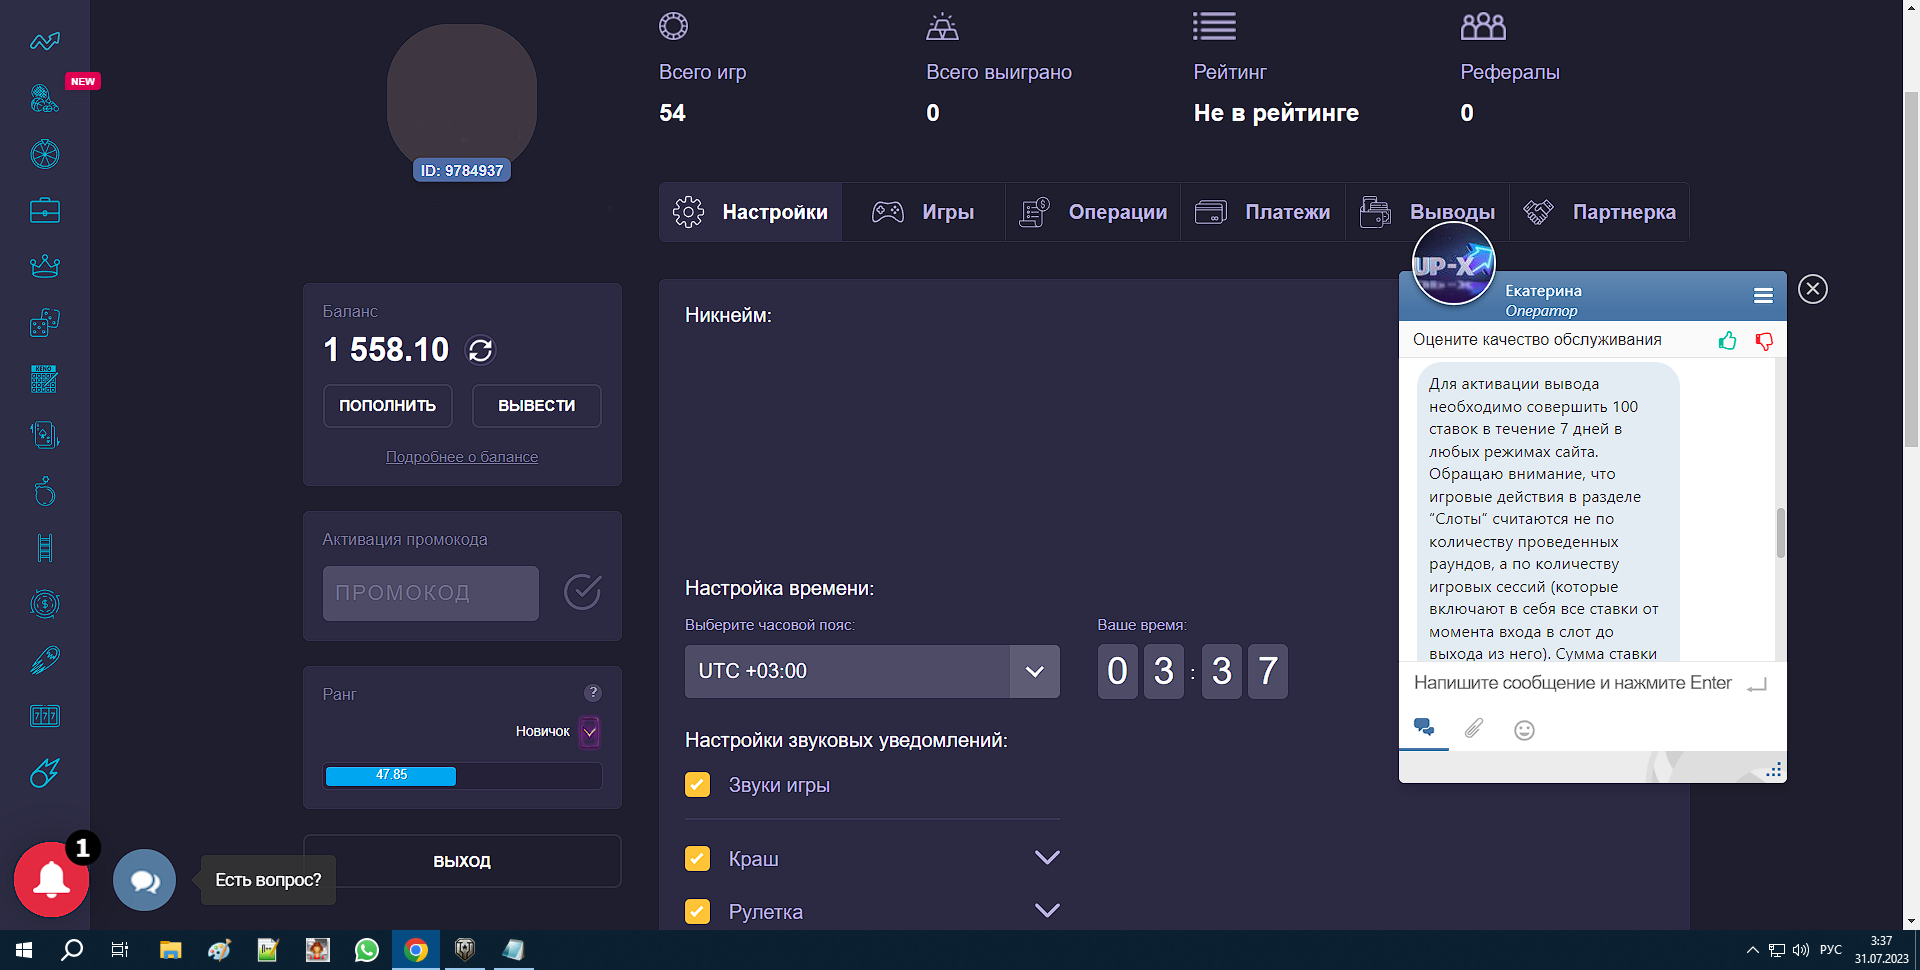Focus the ПРОМОКОД input field
1920x970 pixels.
point(430,593)
